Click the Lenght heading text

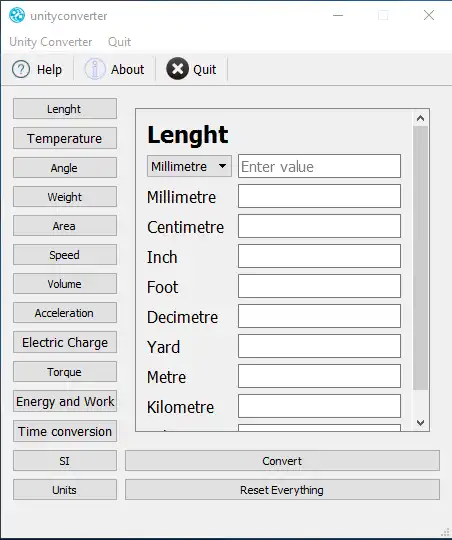(188, 135)
